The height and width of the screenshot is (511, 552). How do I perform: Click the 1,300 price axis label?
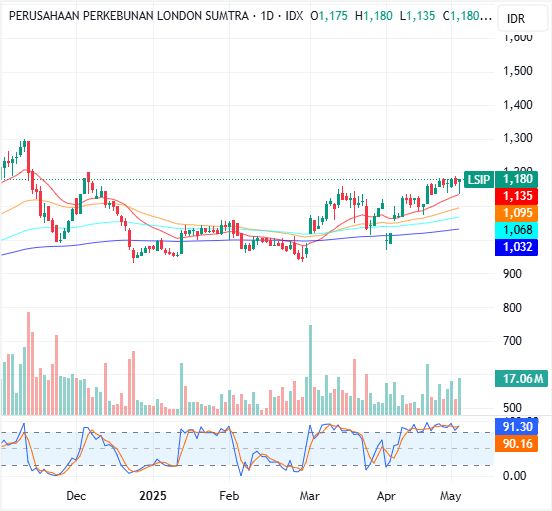518,138
